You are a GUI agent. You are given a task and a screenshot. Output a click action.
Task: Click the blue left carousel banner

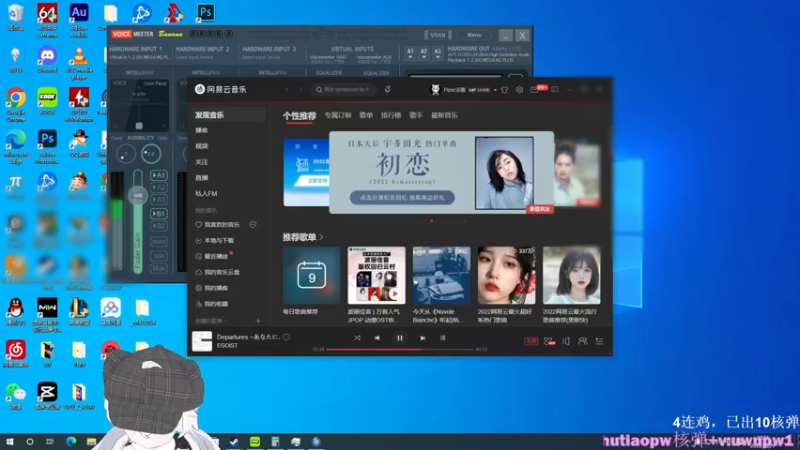(x=306, y=172)
